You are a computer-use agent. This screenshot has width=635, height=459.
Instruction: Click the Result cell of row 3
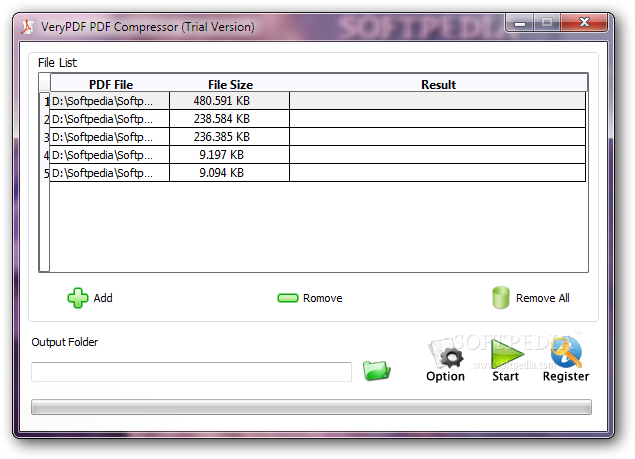click(x=437, y=137)
